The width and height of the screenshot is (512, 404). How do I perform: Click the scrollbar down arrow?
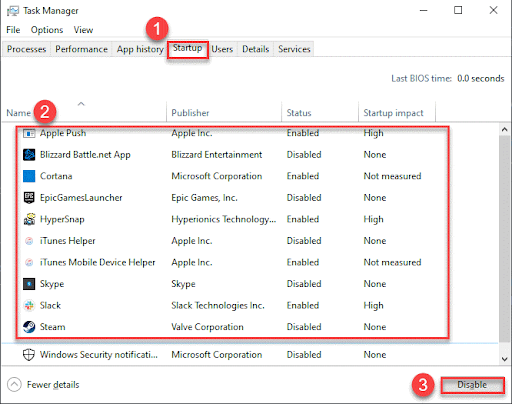(x=505, y=359)
